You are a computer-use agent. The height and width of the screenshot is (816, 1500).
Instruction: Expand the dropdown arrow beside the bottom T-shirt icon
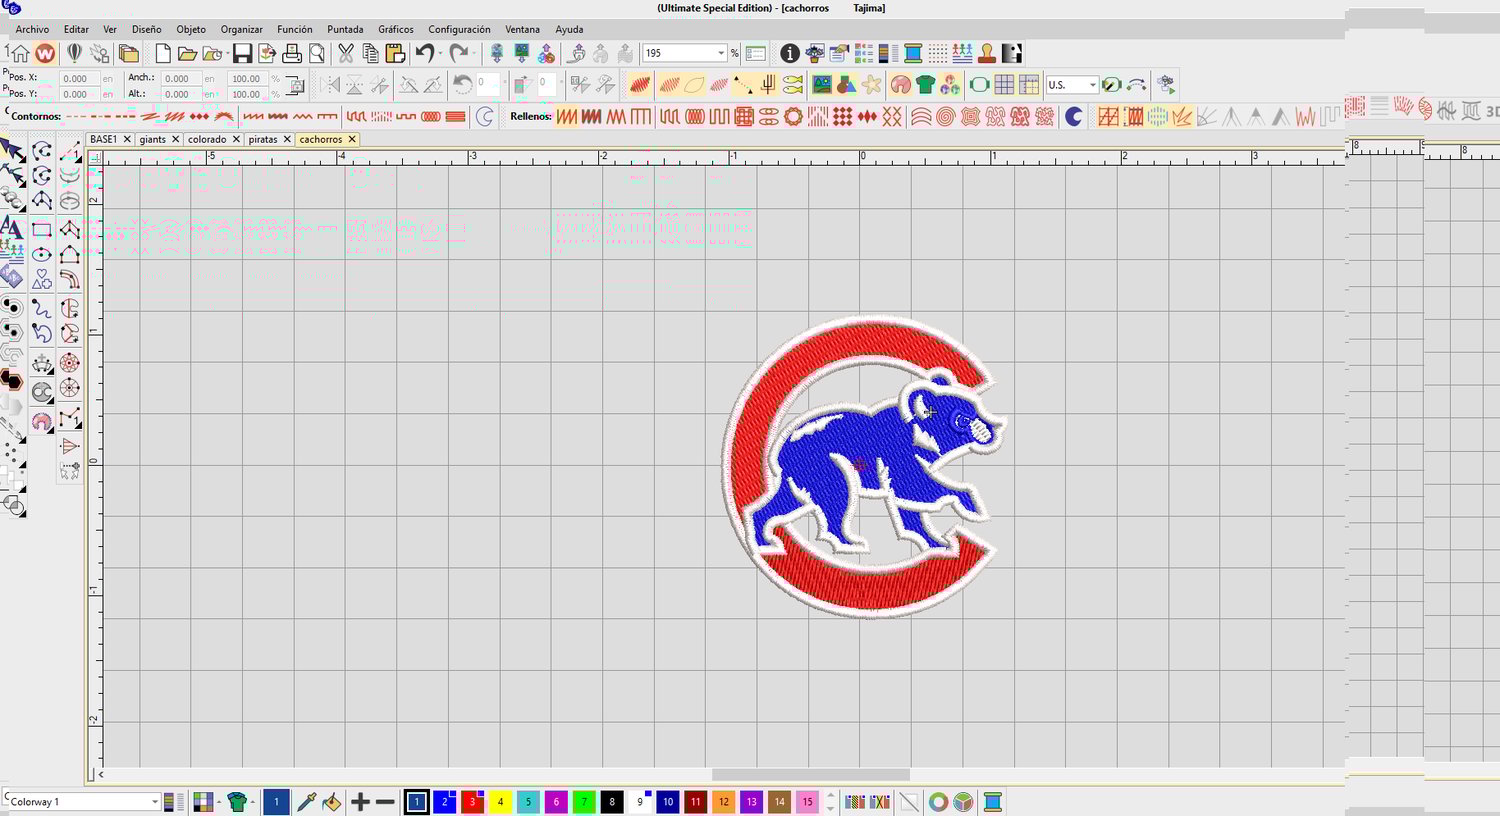253,802
